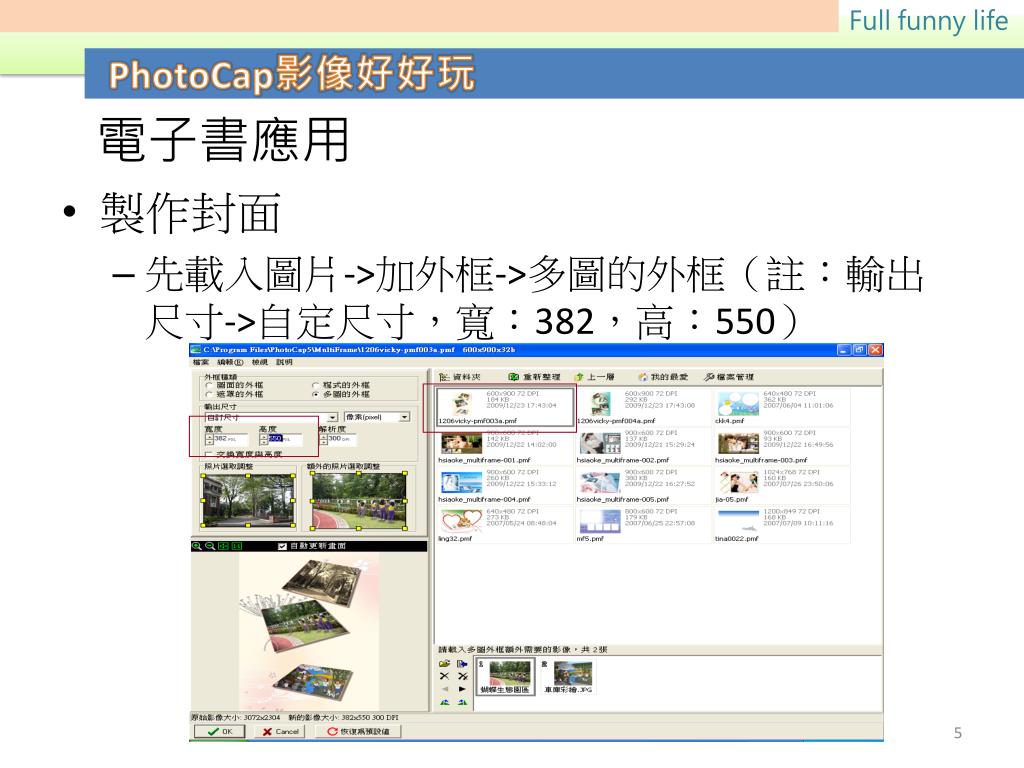
Task: Click 照片選取調整 crop preview image
Action: coord(248,501)
